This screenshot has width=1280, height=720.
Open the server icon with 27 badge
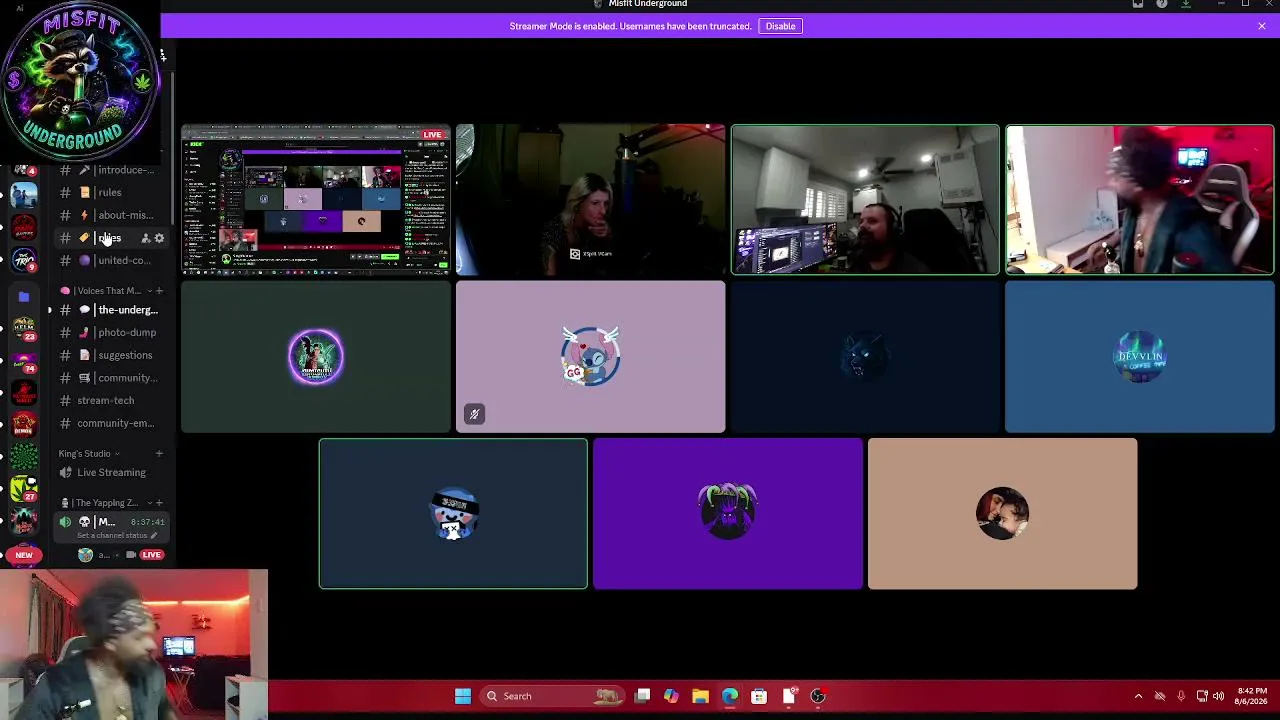click(x=24, y=487)
